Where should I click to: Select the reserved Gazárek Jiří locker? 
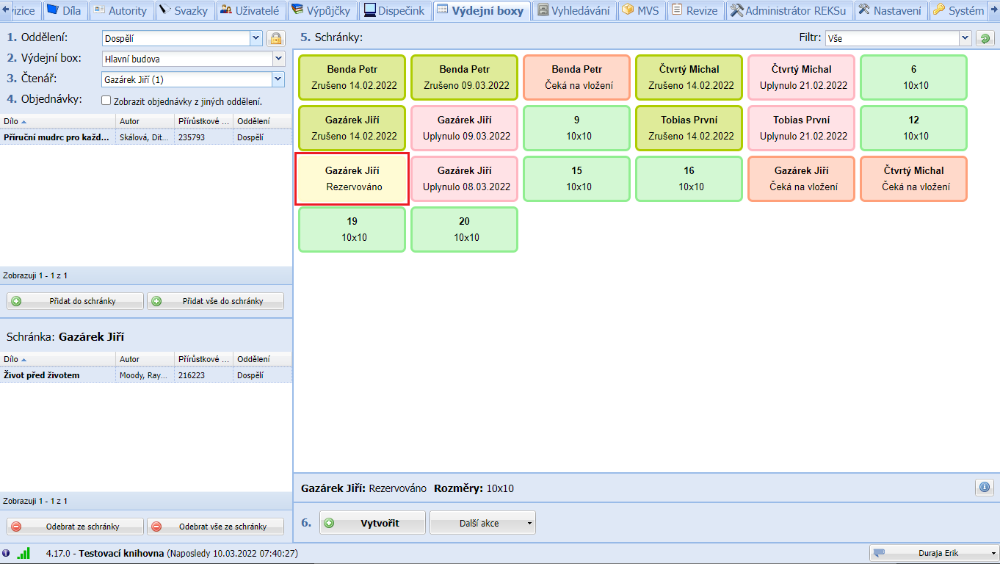(x=352, y=178)
